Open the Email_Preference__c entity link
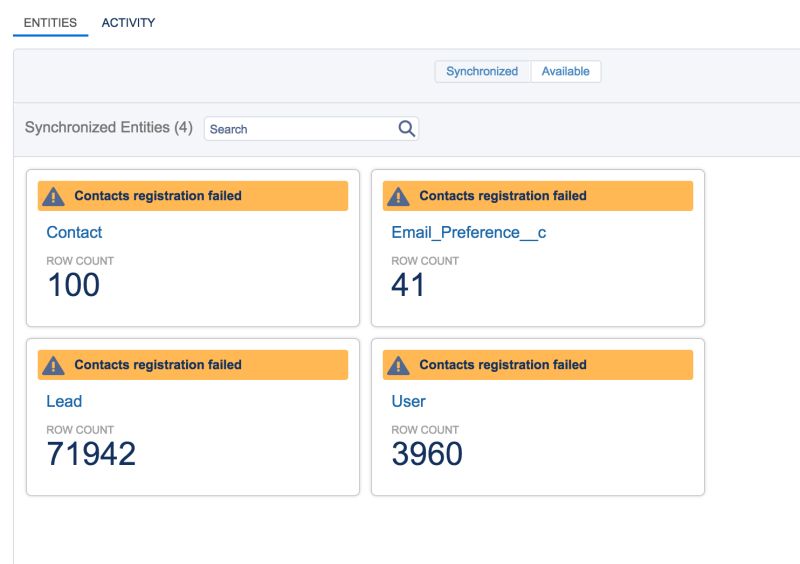Screen dimensions: 800x564 click(x=468, y=233)
